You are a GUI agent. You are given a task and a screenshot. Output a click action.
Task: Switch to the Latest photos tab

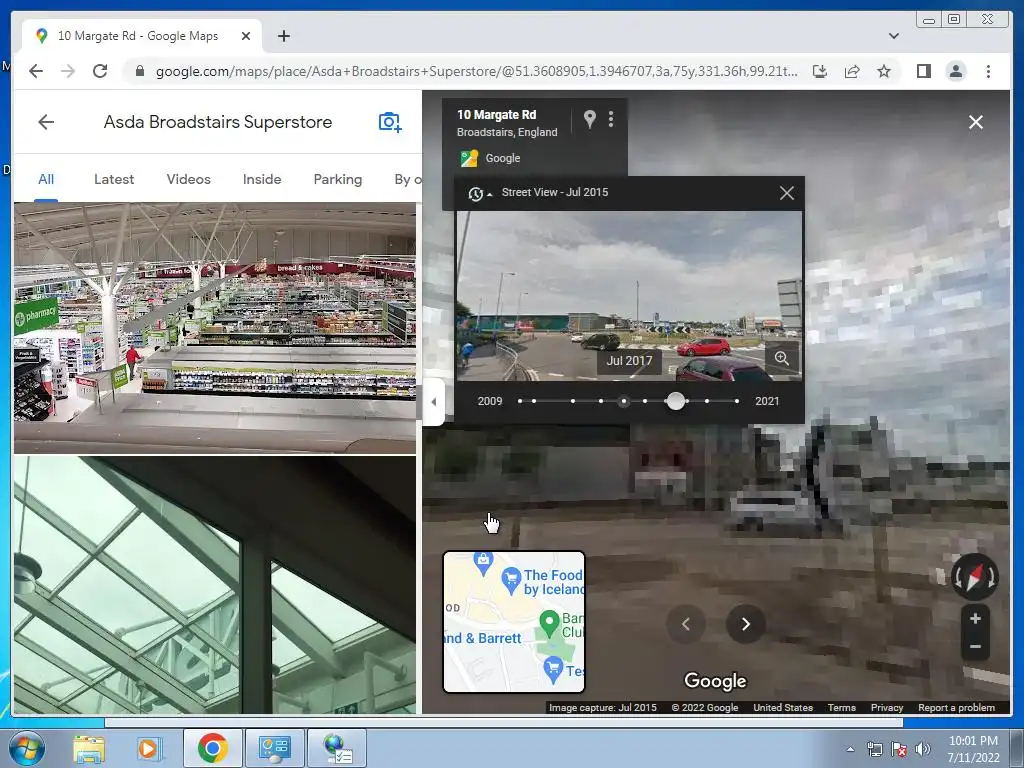coord(114,180)
